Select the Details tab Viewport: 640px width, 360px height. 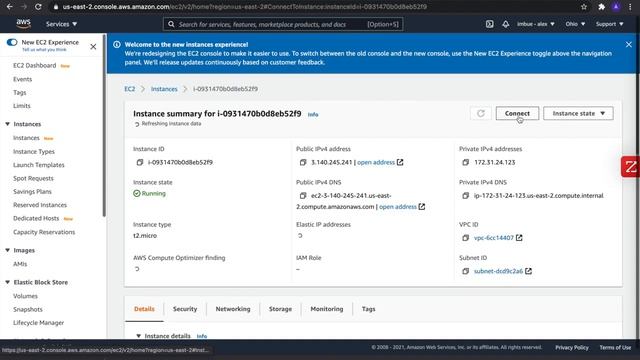144,309
